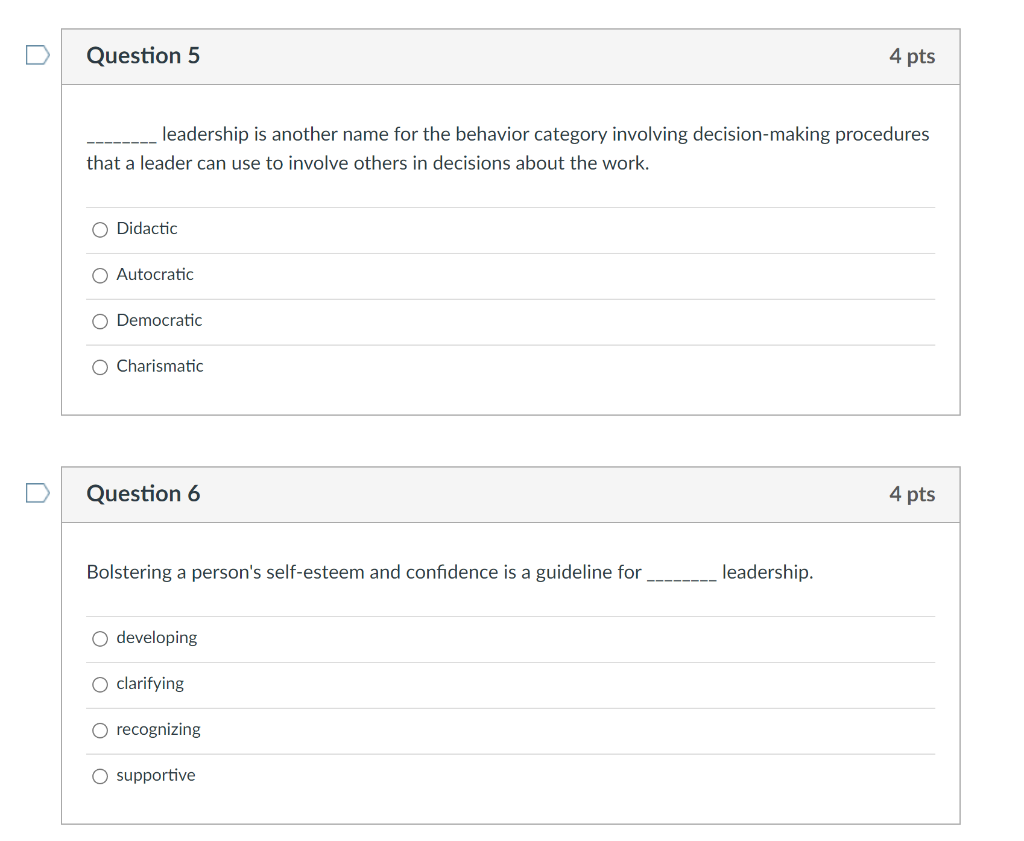Flag Question 6 with bookmark icon

click(x=37, y=493)
